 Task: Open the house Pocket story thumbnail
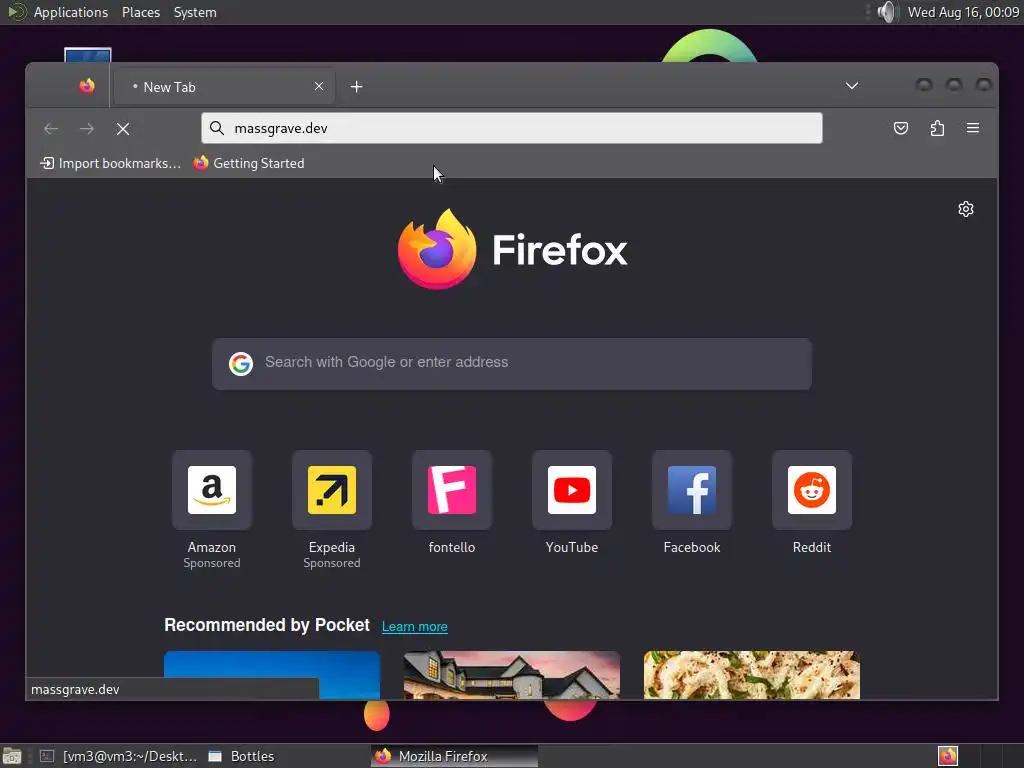(512, 675)
